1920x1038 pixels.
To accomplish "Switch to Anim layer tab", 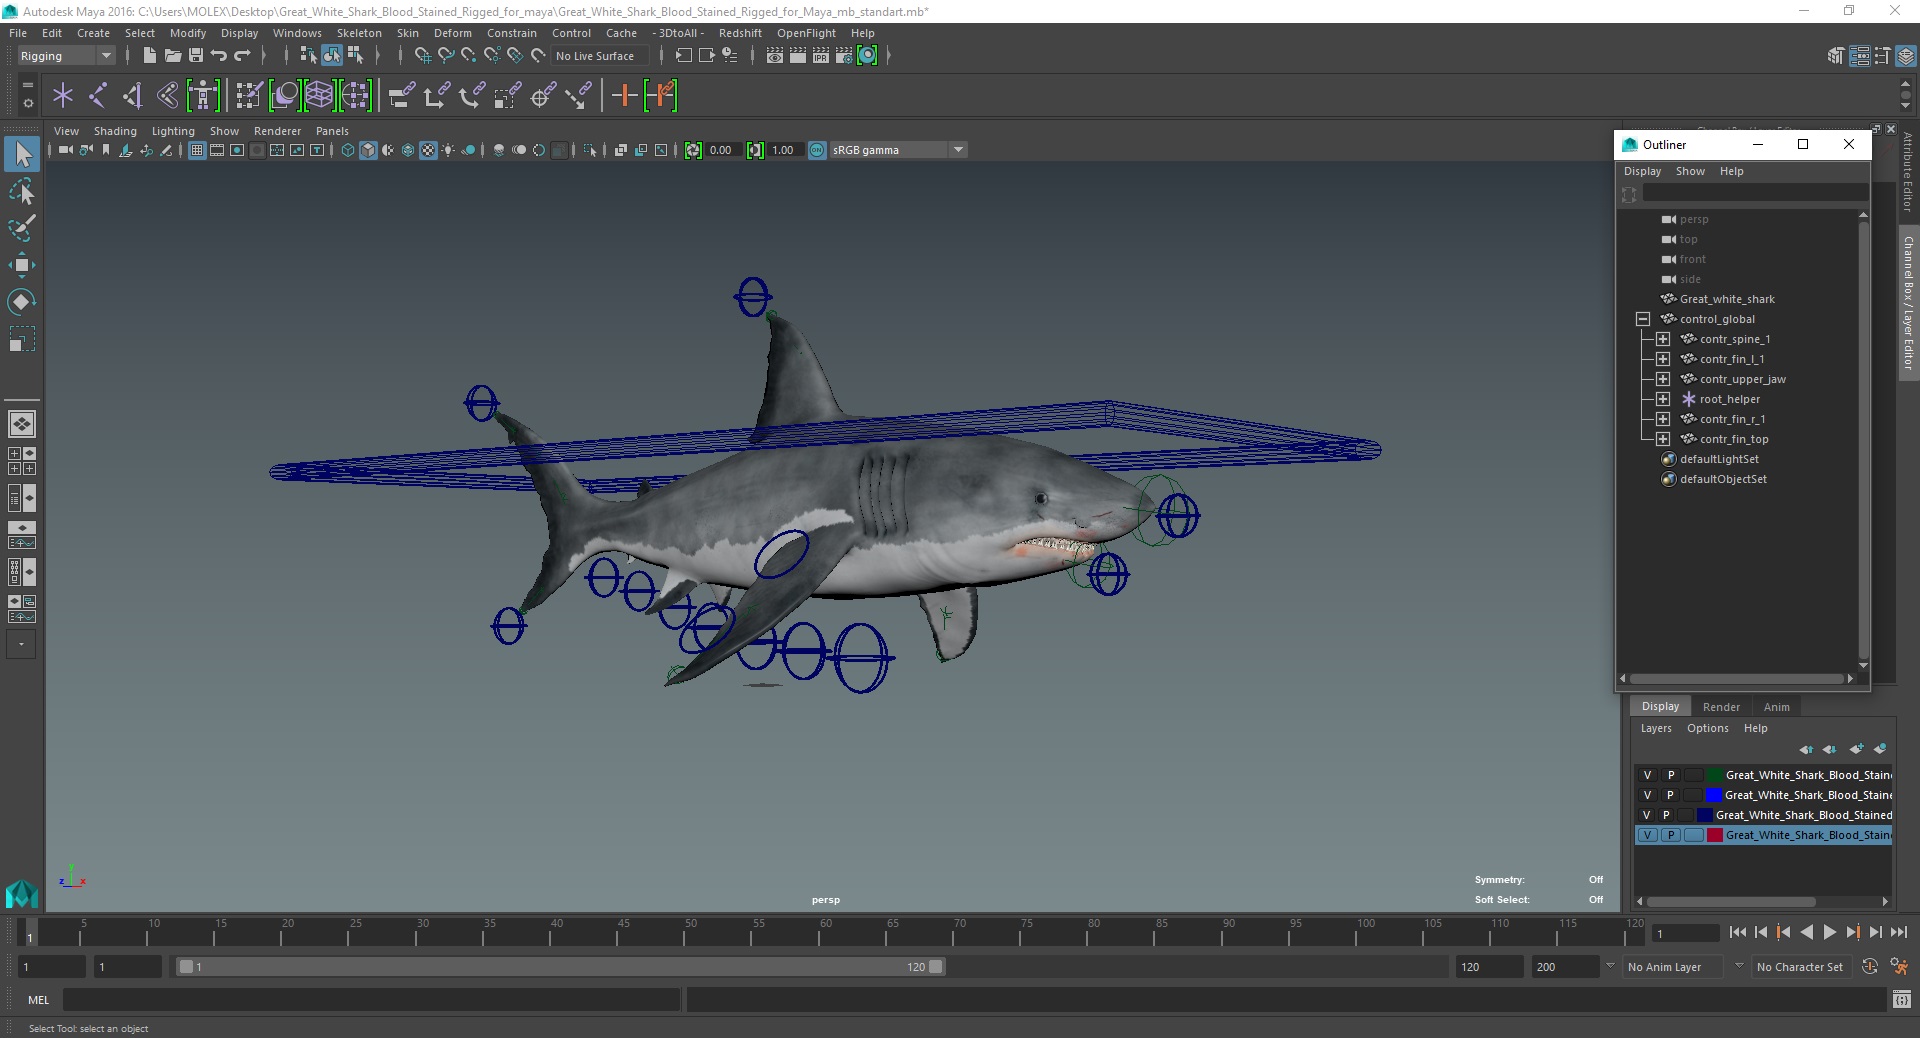I will click(x=1776, y=707).
